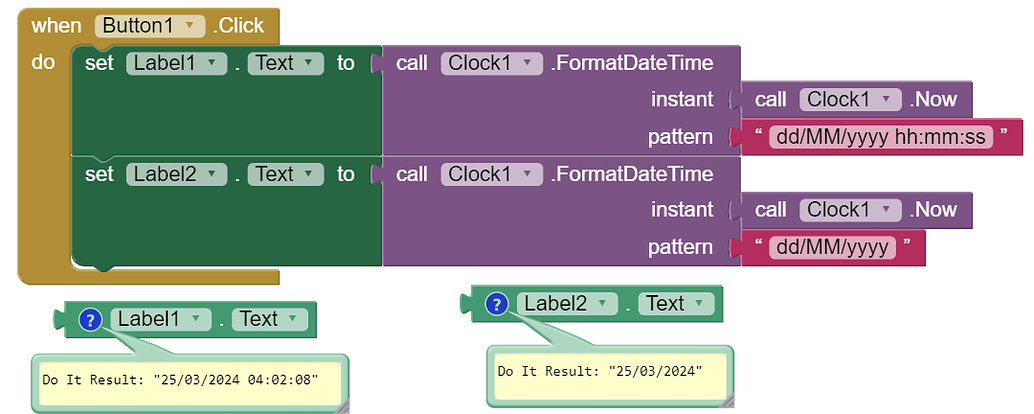Click the Do It Result comment showing 04:02:08
This screenshot has width=1034, height=414.
coord(180,381)
